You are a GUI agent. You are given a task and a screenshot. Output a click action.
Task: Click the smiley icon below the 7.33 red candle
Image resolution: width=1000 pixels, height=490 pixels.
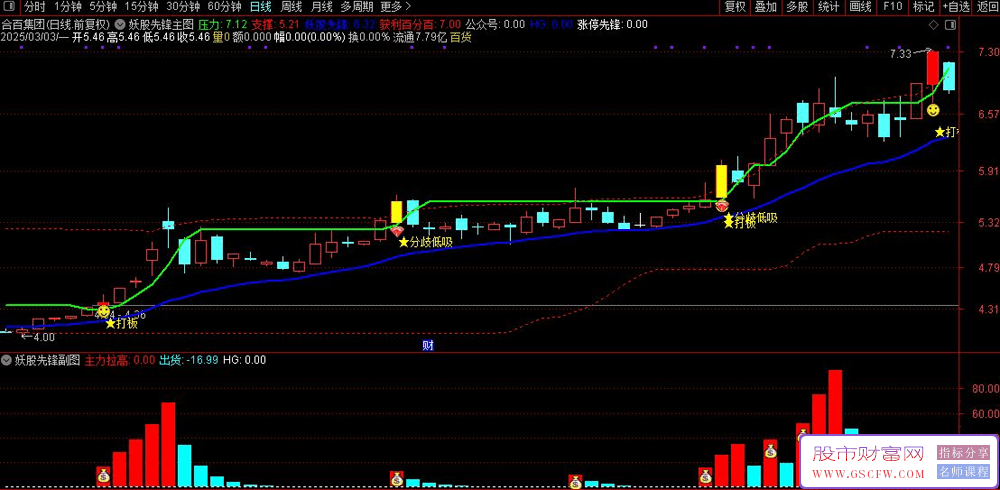point(933,110)
